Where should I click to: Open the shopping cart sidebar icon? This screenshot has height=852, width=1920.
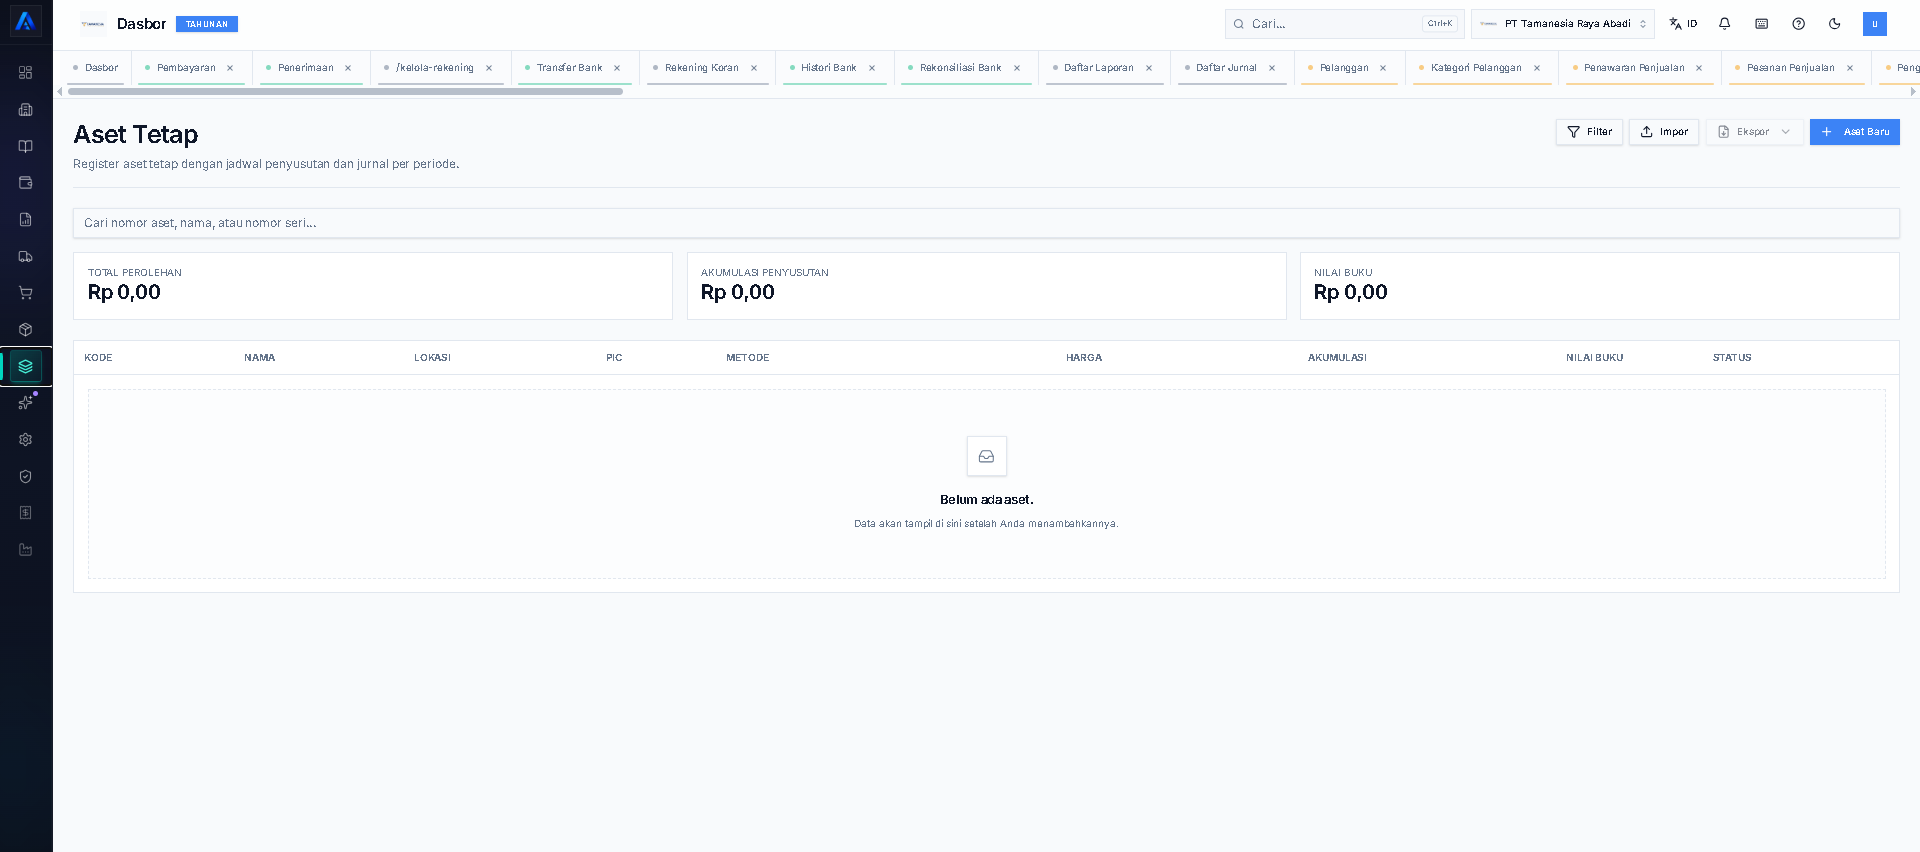tap(26, 293)
